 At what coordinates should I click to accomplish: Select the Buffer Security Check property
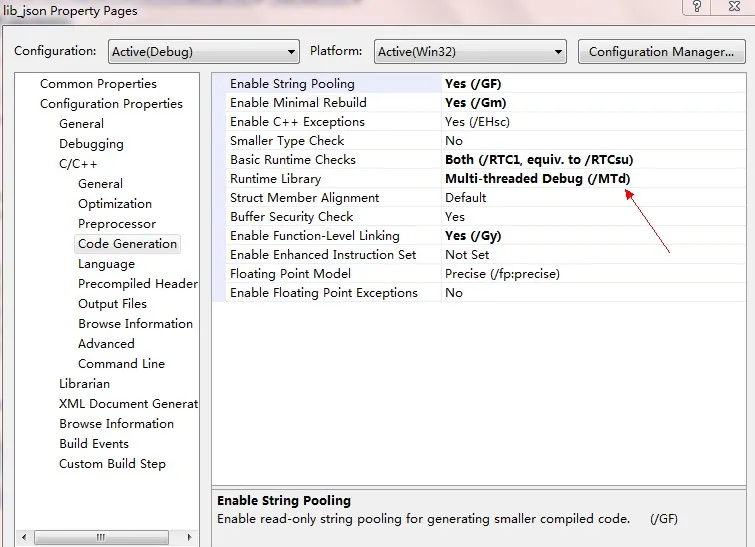tap(333, 217)
